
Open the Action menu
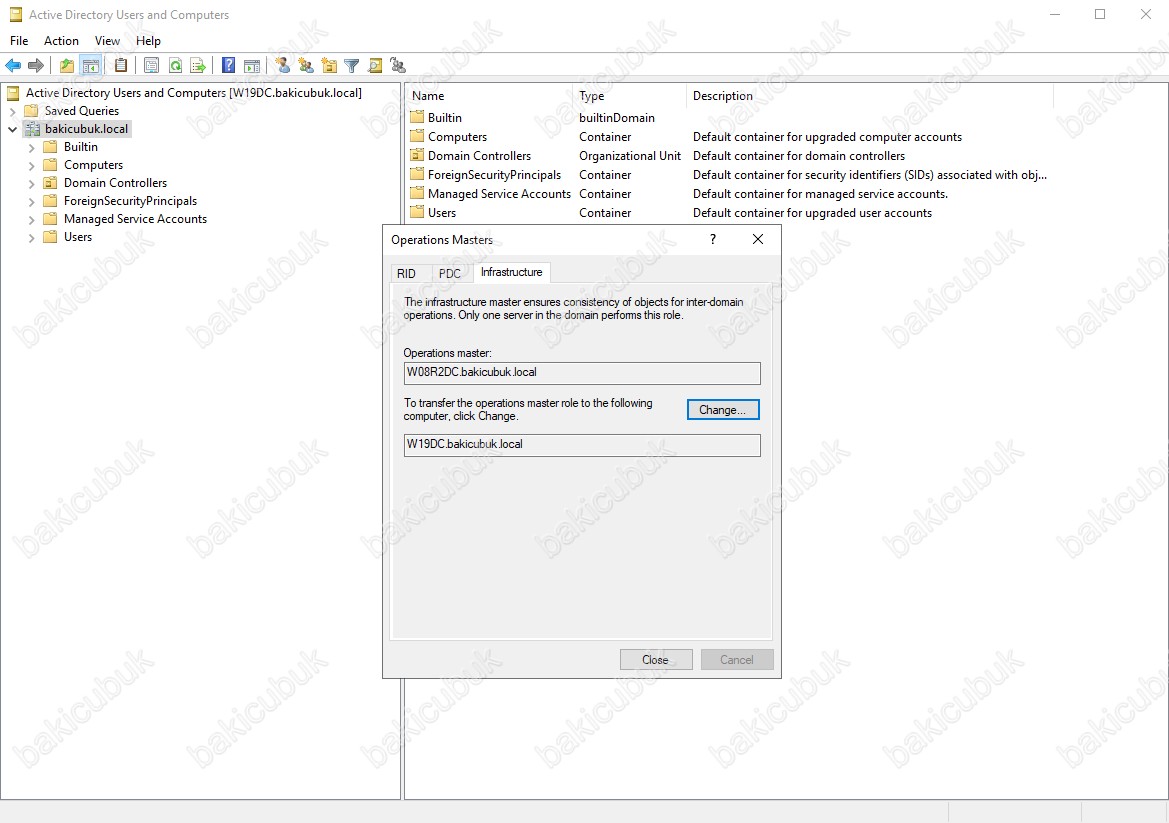point(61,41)
